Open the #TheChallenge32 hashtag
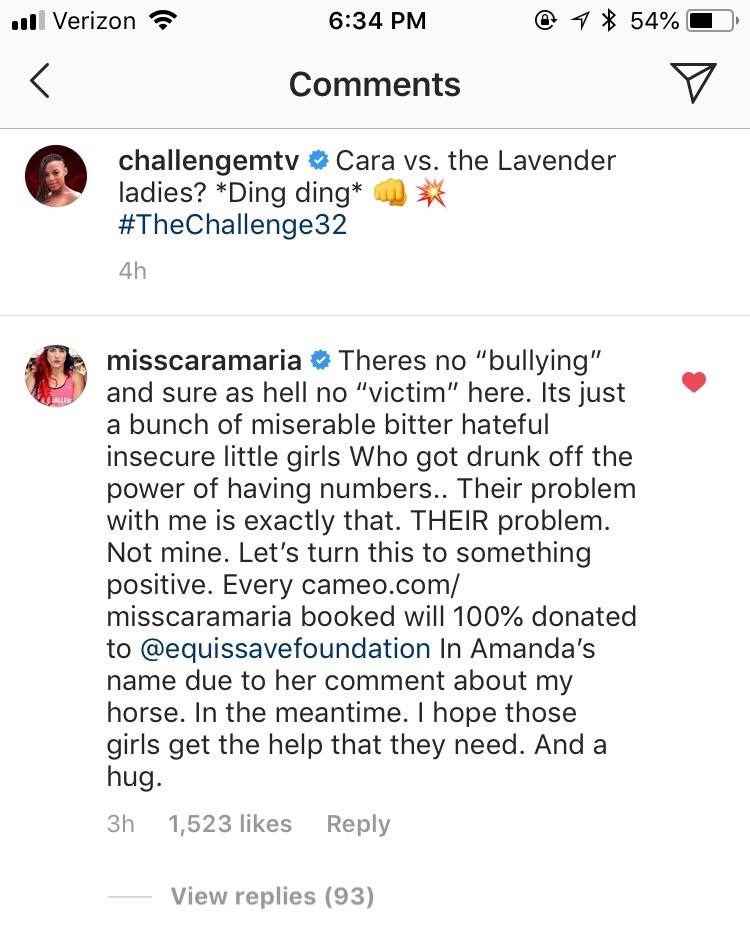This screenshot has width=750, height=950. [x=232, y=224]
